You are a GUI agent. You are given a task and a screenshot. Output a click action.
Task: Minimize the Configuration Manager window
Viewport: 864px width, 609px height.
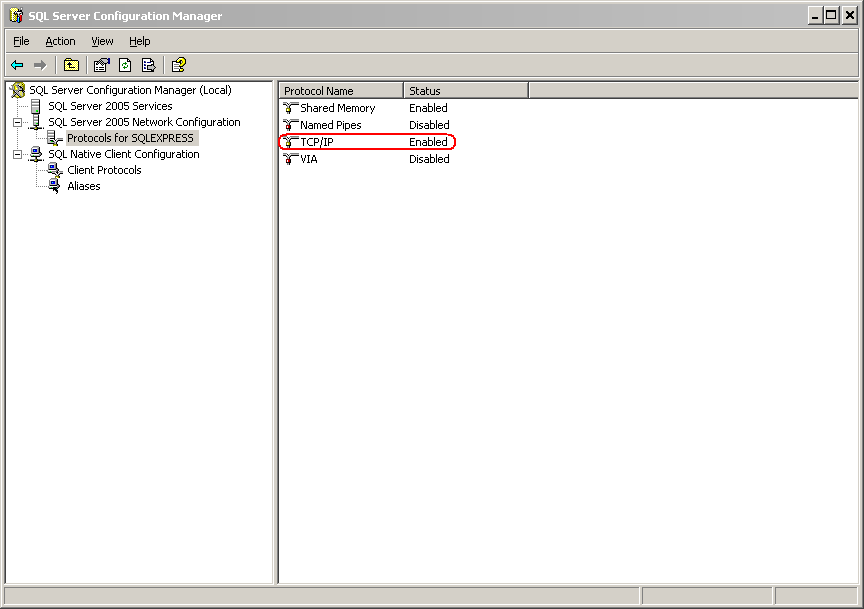[x=816, y=15]
